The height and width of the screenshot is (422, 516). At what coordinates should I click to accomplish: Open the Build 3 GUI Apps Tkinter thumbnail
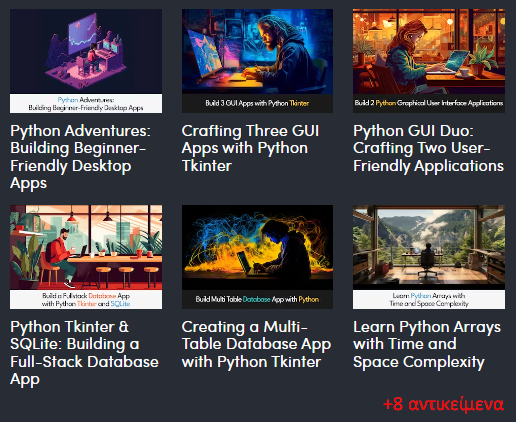pyautogui.click(x=257, y=61)
